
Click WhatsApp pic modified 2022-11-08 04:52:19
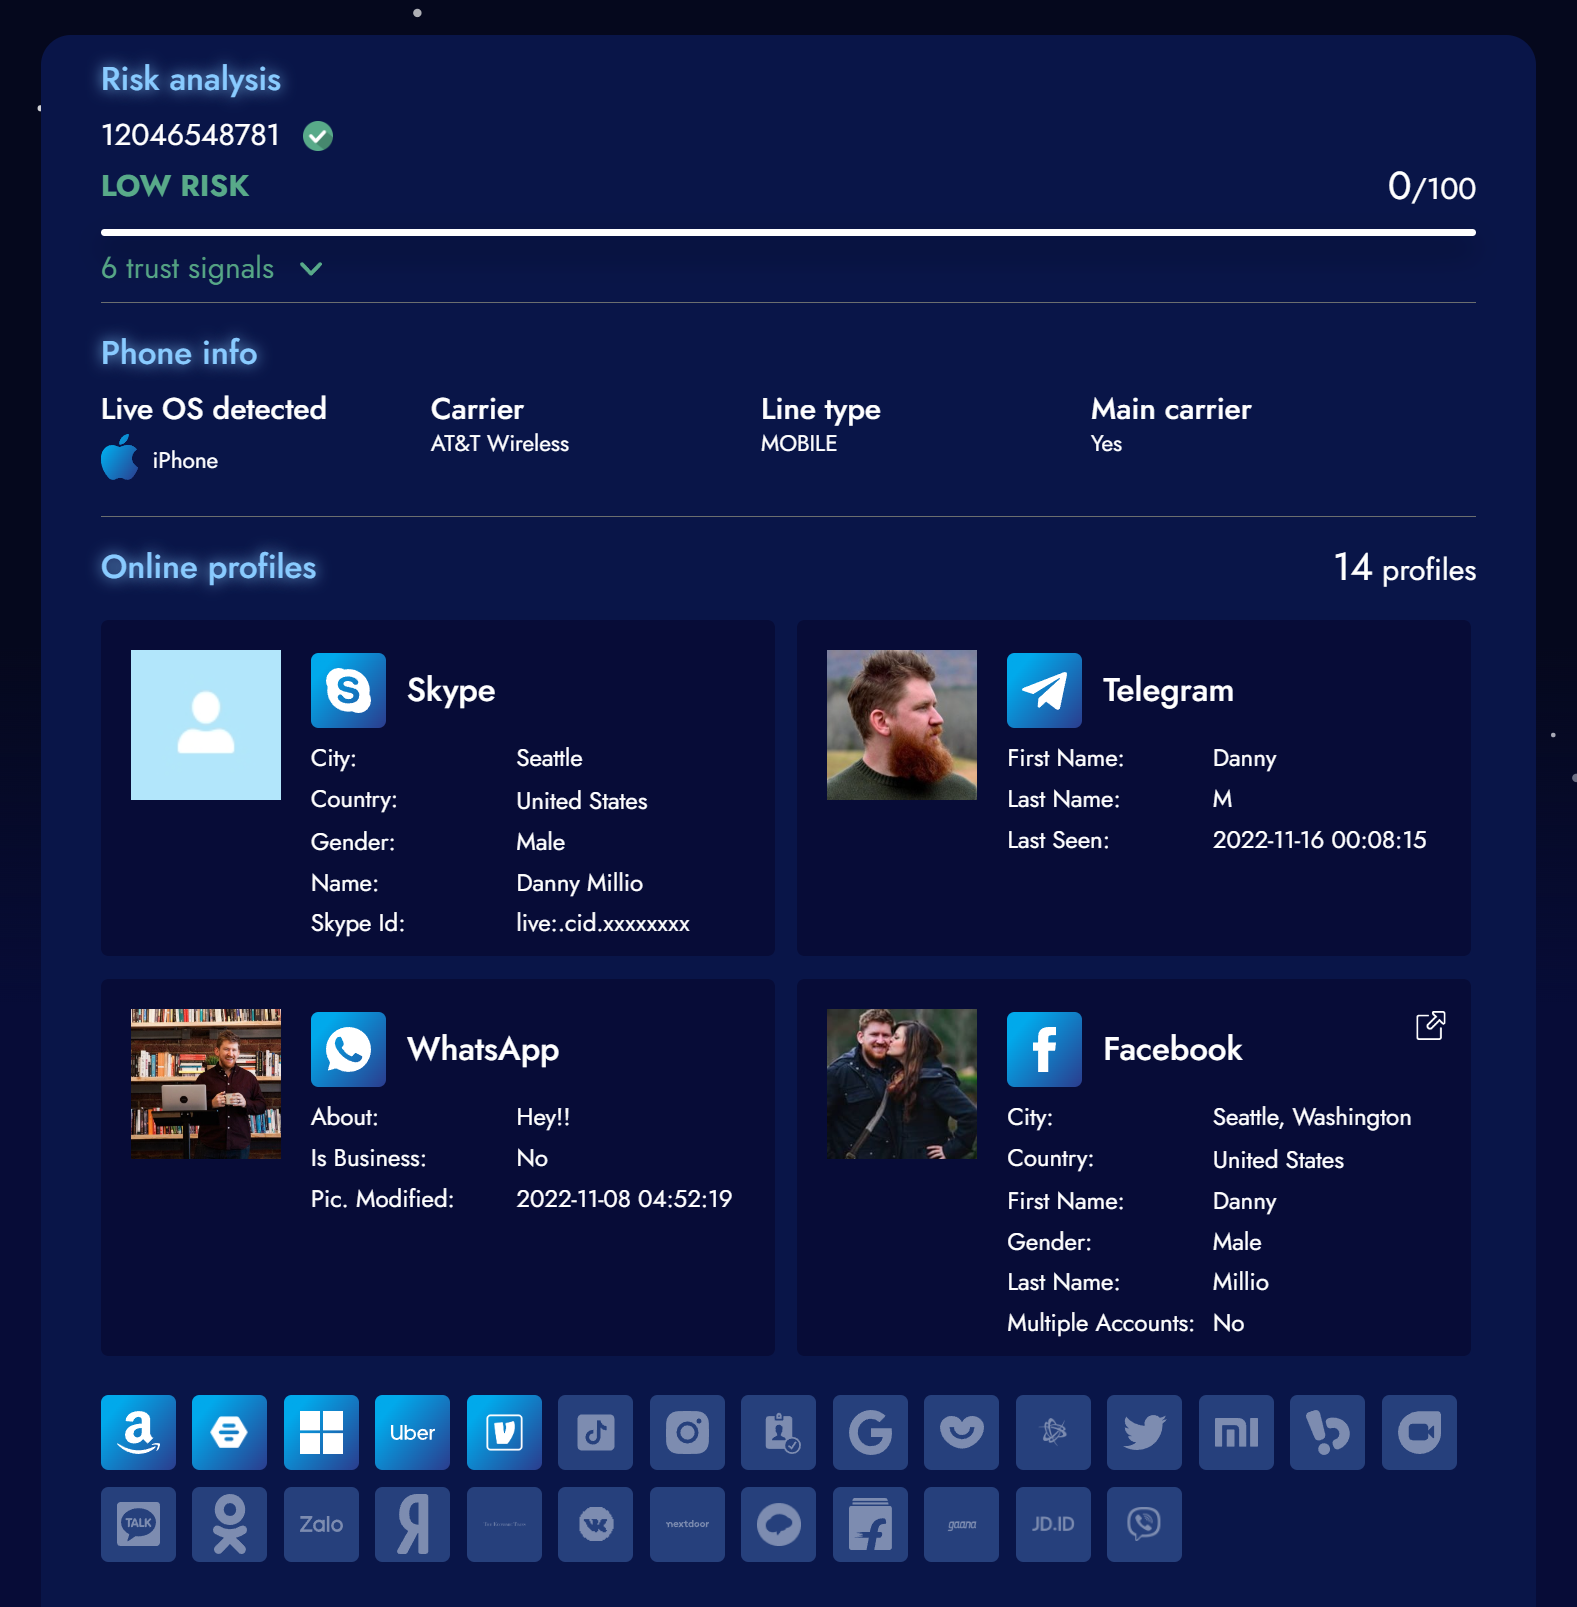coord(624,1199)
